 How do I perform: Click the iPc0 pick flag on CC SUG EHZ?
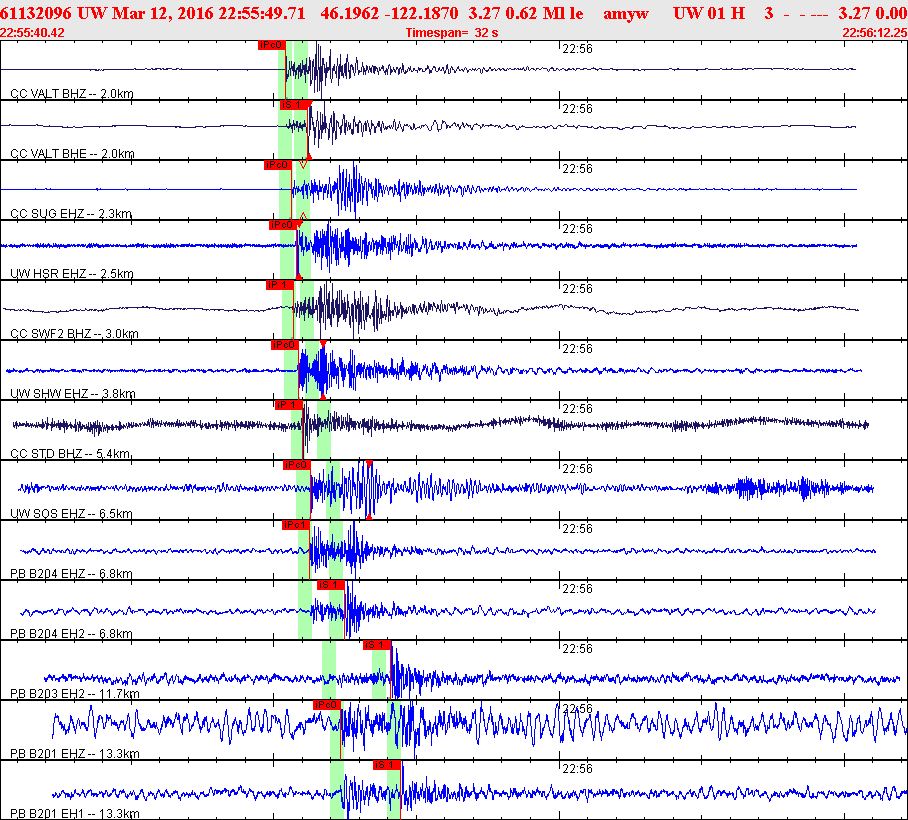tap(277, 164)
